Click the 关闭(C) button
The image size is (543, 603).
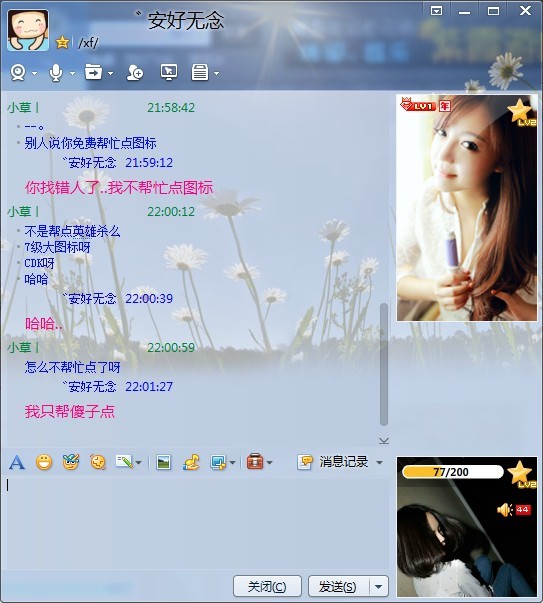tap(267, 586)
